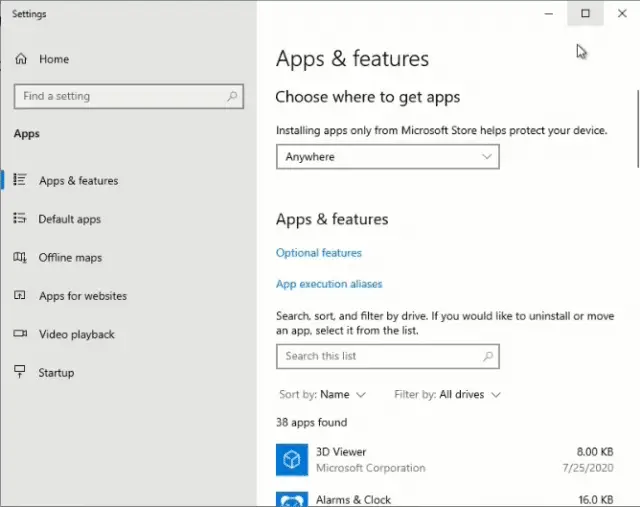Click the Apps for websites icon
Screen dimensions: 640x507
point(20,295)
